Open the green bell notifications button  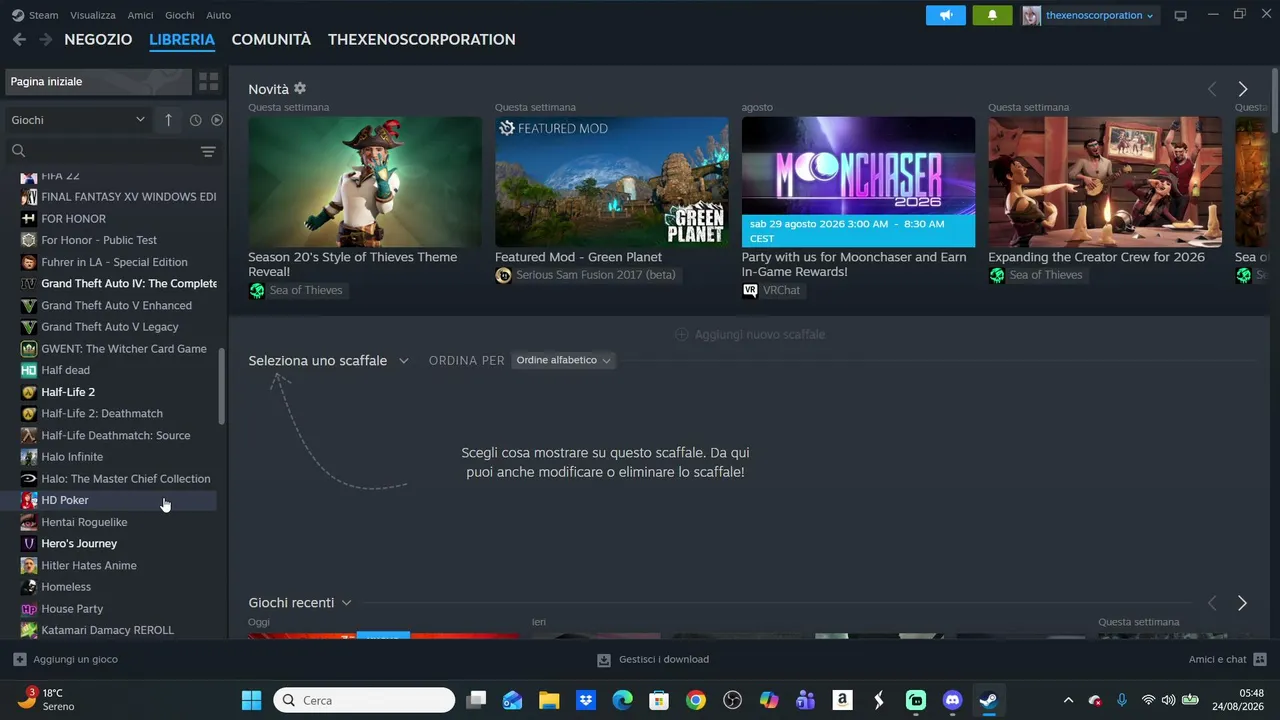tap(992, 15)
